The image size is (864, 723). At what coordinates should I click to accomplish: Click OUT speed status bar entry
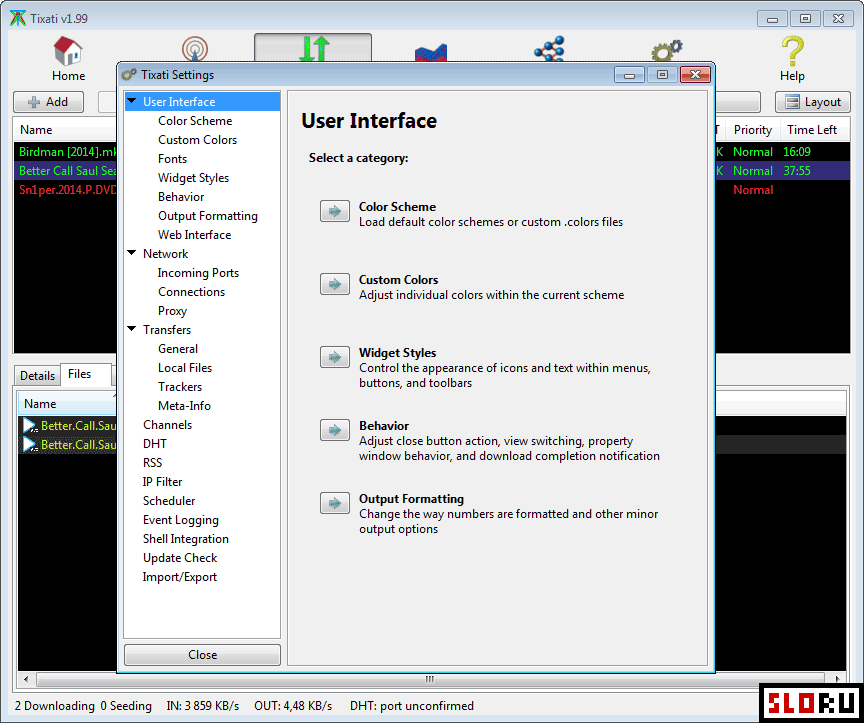(x=293, y=705)
